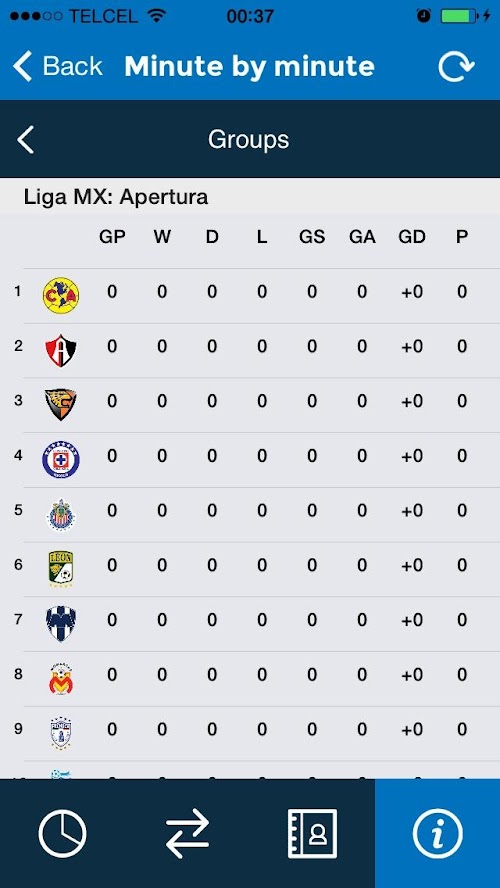Tap the GP column header
Image resolution: width=500 pixels, height=888 pixels.
tap(112, 237)
